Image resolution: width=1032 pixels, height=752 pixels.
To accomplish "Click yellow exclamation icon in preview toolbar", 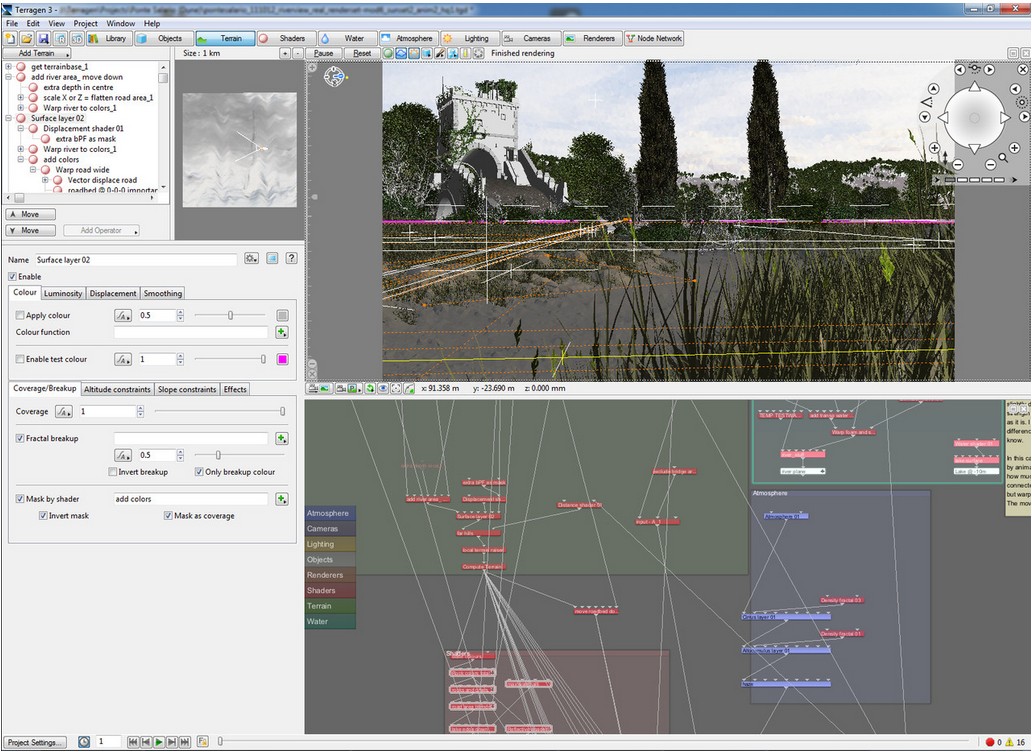I will click(465, 53).
